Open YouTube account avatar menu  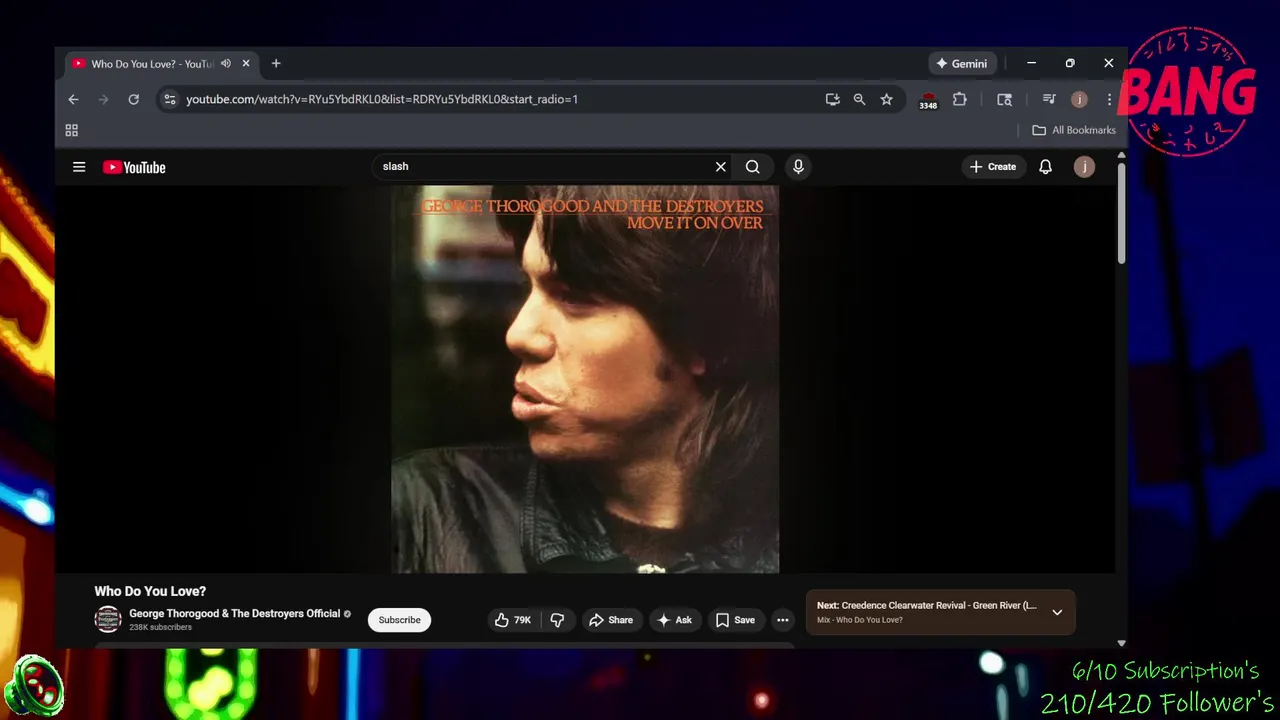[1084, 167]
